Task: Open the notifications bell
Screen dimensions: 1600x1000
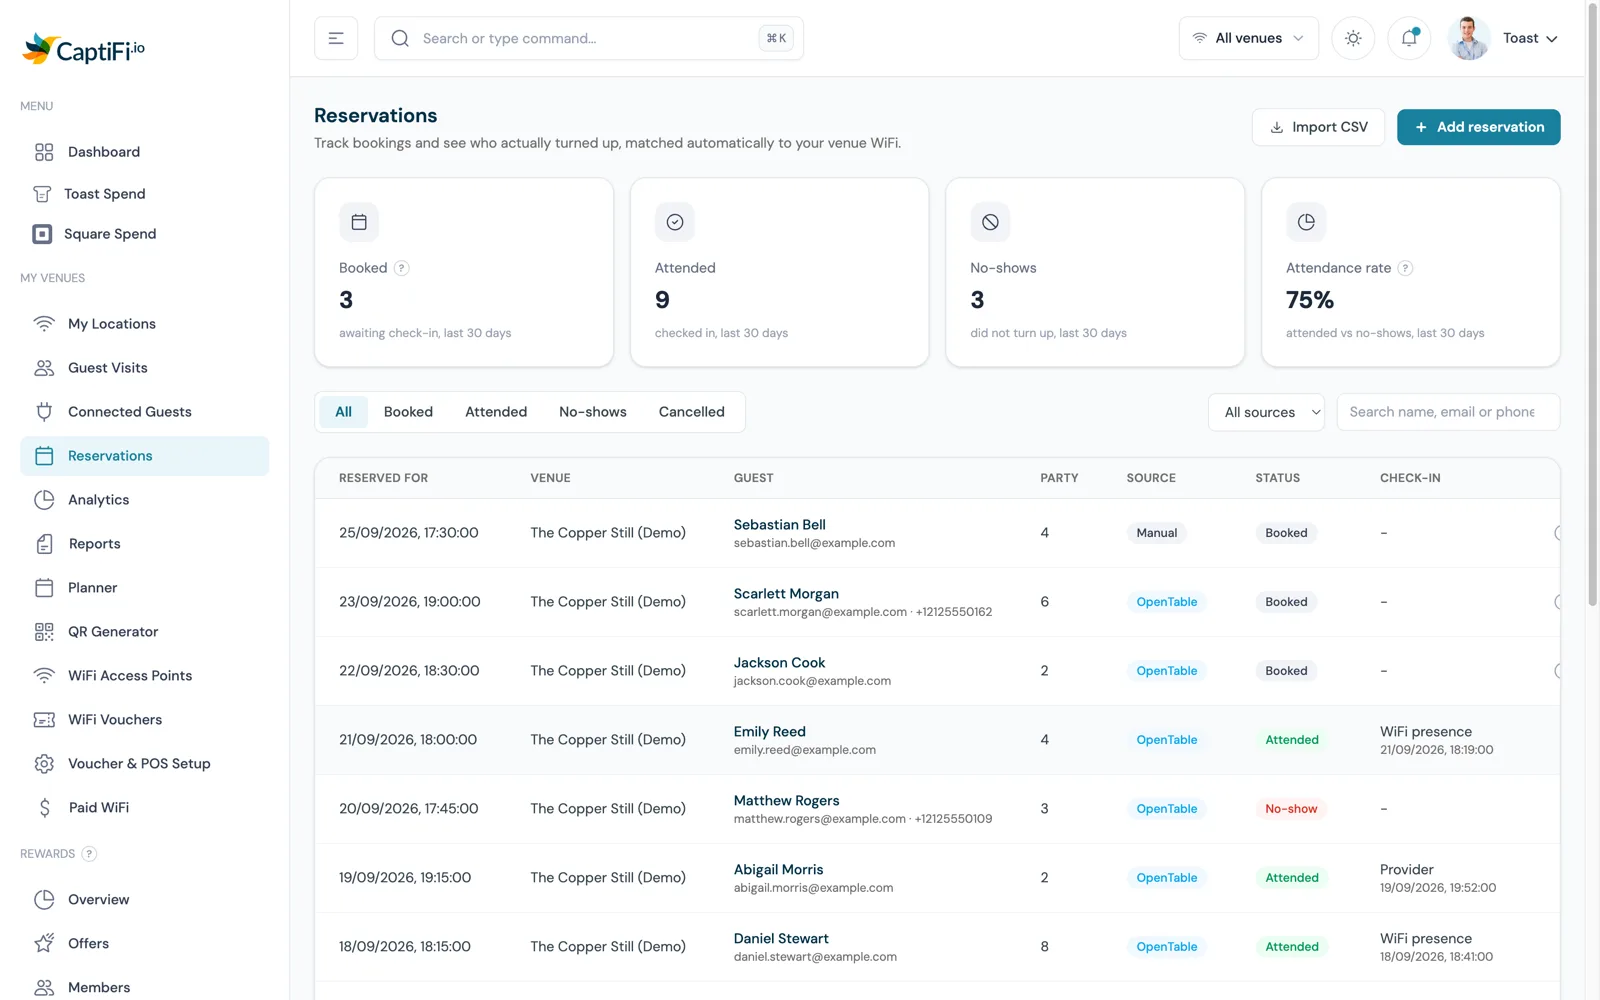Action: click(1409, 38)
